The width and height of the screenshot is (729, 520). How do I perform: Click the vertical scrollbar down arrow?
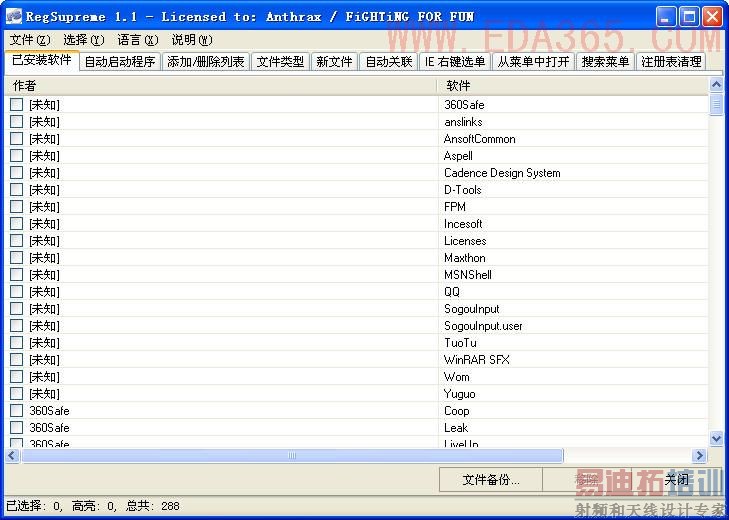click(x=716, y=438)
